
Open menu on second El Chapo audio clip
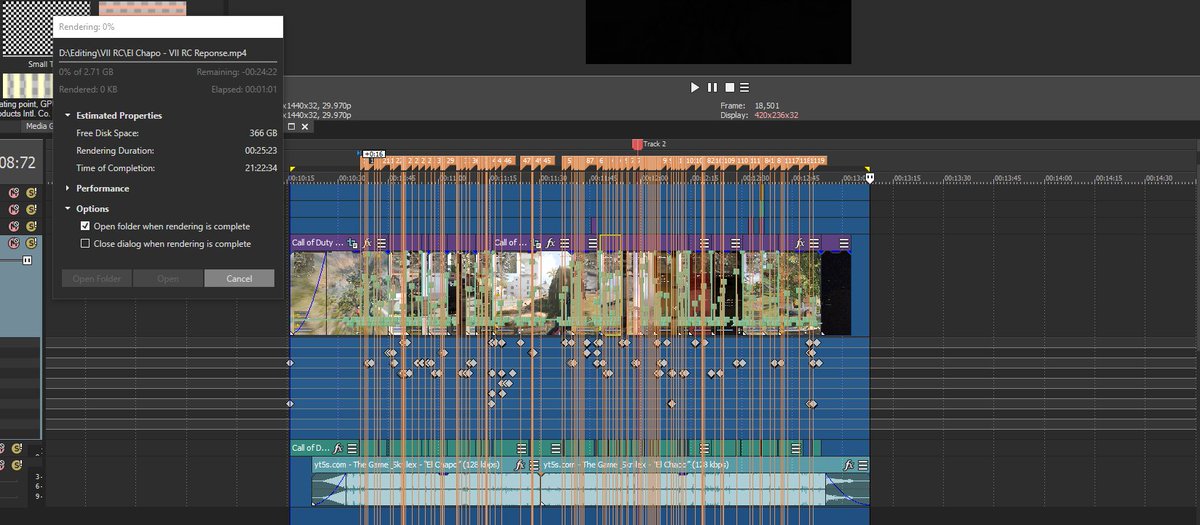(862, 465)
